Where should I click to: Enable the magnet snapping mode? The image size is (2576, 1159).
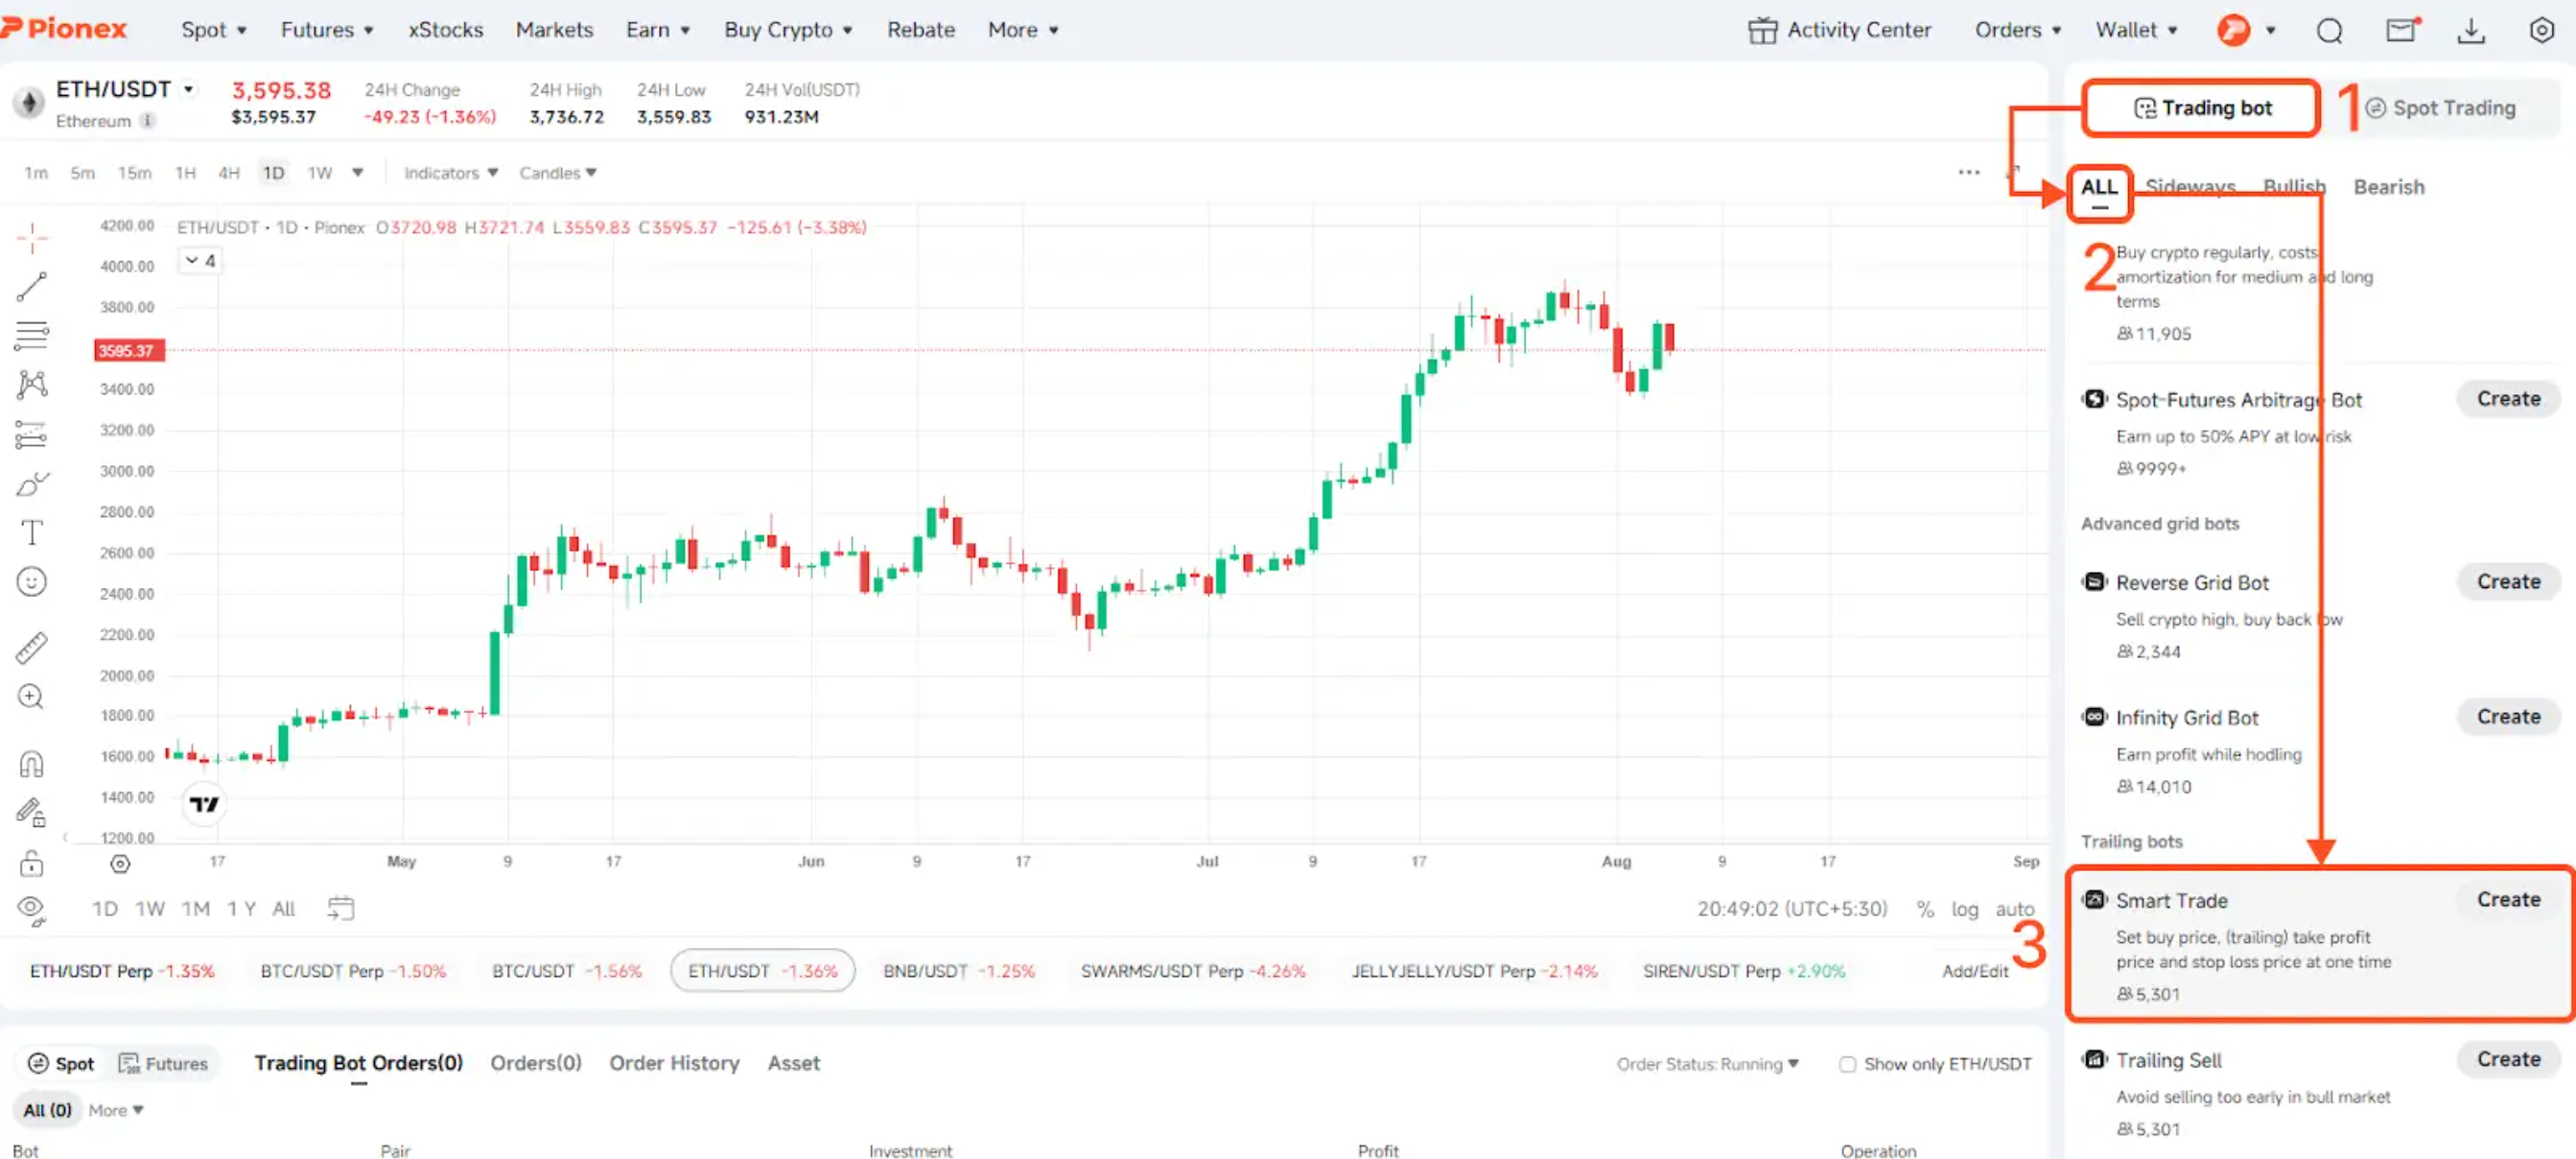point(33,762)
